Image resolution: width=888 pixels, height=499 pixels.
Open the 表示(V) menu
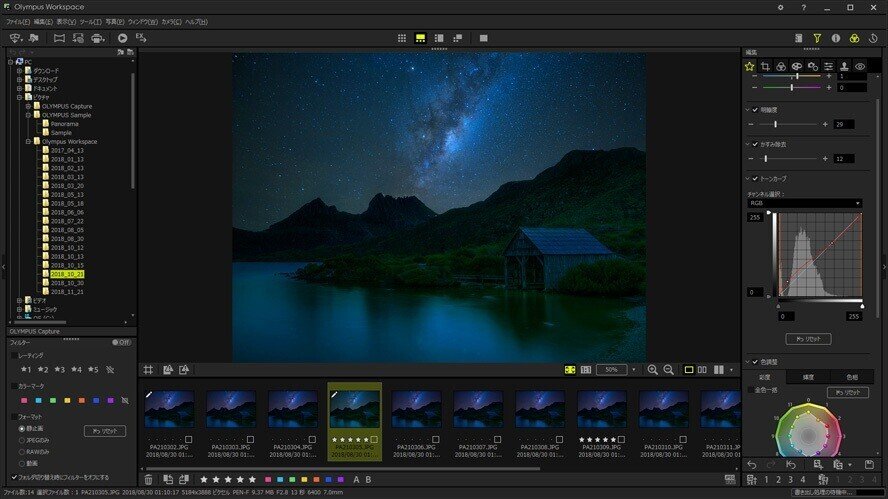click(x=66, y=22)
